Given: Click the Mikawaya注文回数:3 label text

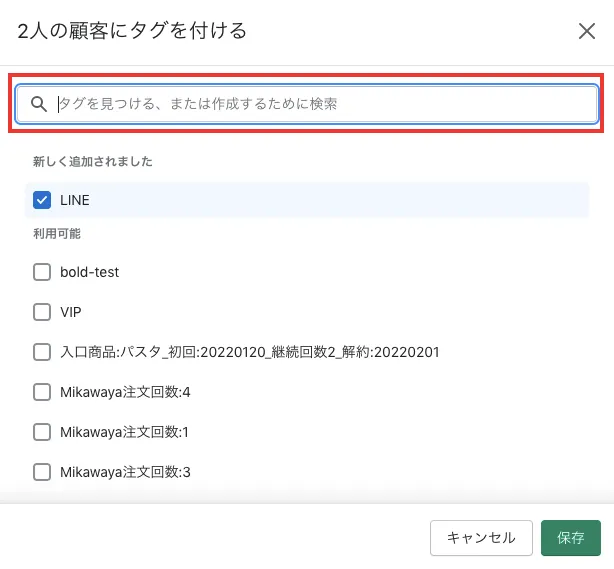Looking at the screenshot, I should (x=125, y=472).
